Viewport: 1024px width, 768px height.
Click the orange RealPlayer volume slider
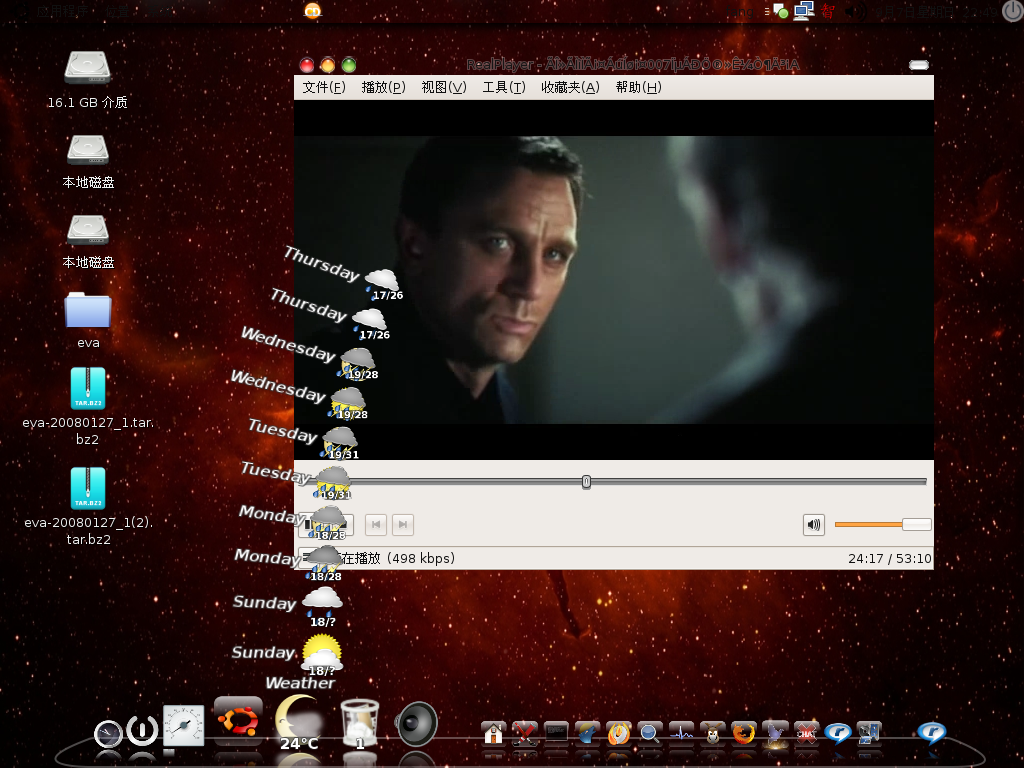[883, 524]
